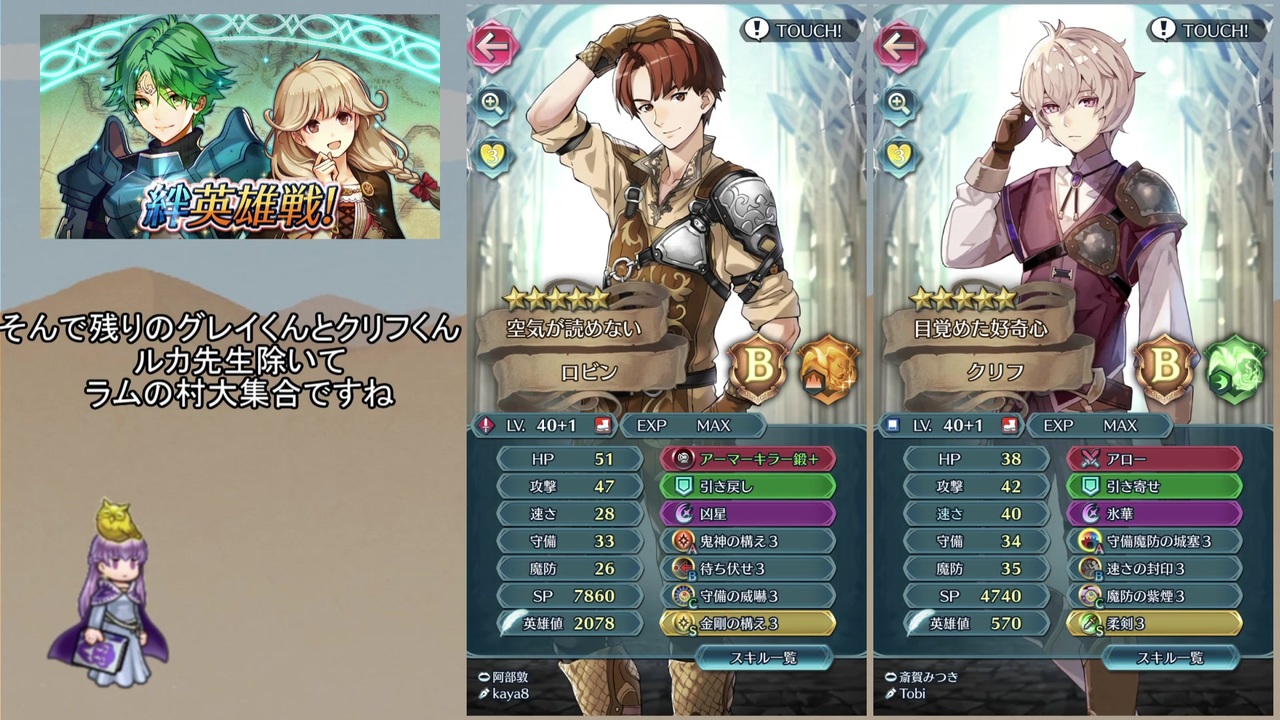Screen dimensions: 1280x720
Task: Tap the pink back arrow on ロビン's panel
Action: pyautogui.click(x=493, y=45)
